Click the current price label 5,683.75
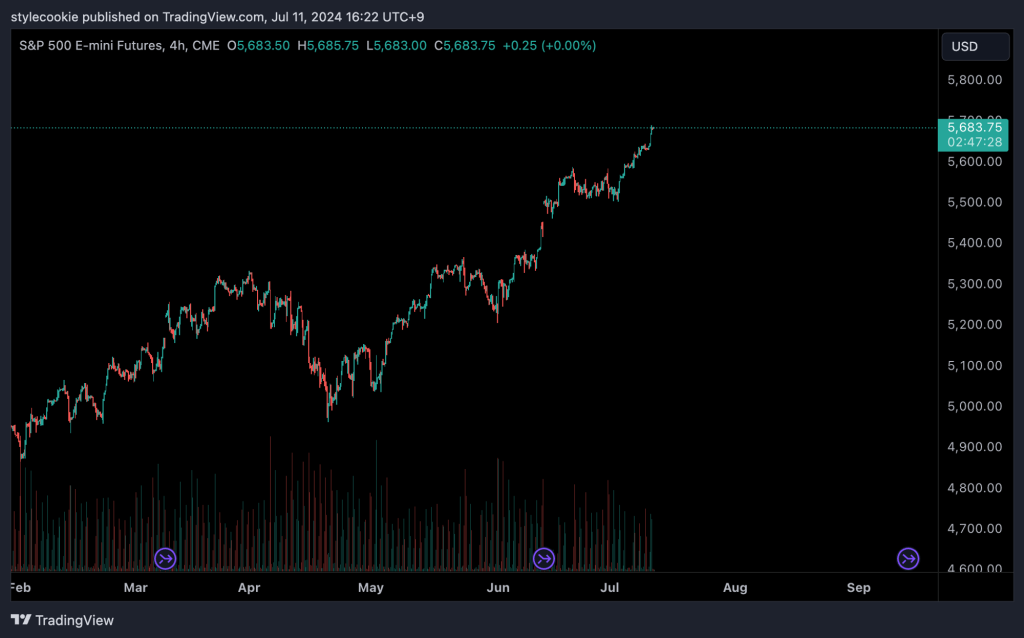1024x638 pixels. [974, 127]
